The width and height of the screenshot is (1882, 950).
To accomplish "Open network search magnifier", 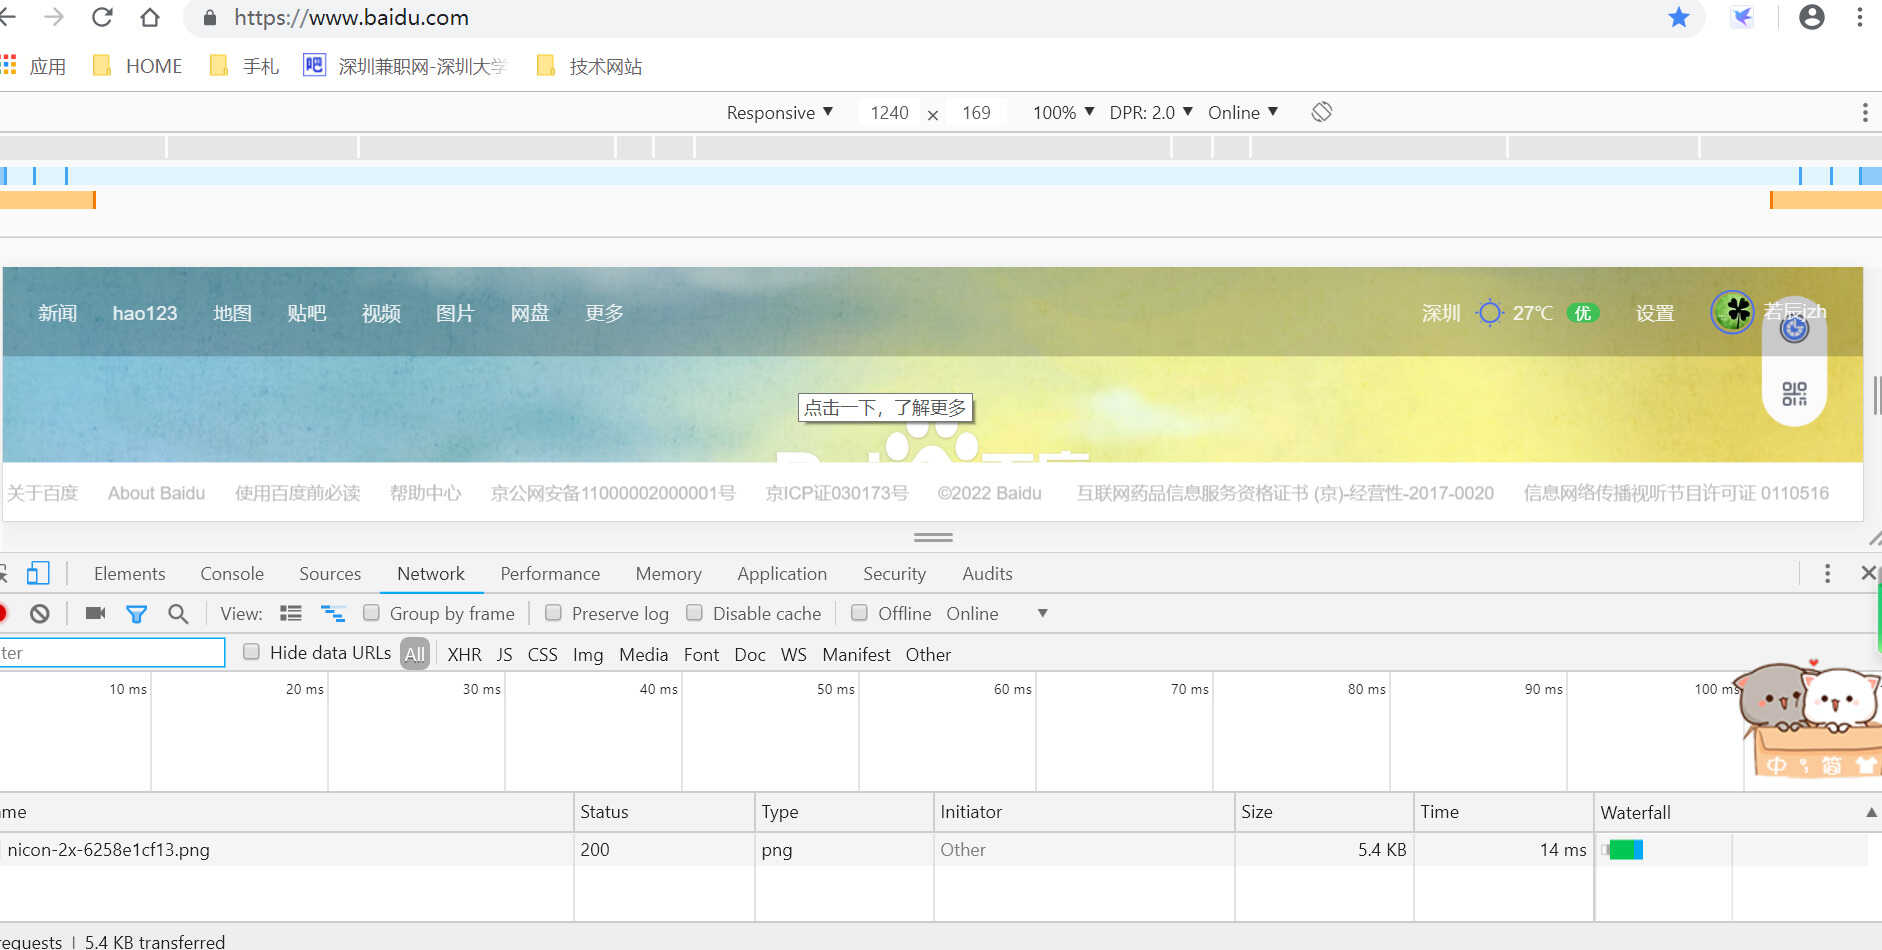I will pyautogui.click(x=178, y=614).
